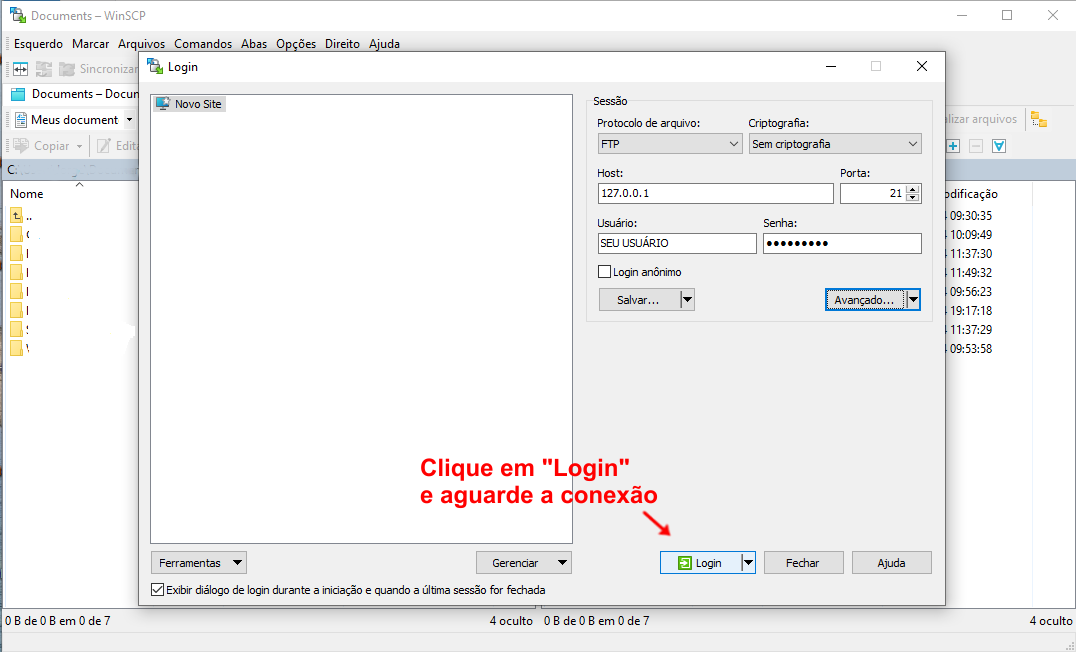The width and height of the screenshot is (1076, 652).
Task: Open the Arquivos menu
Action: [141, 43]
